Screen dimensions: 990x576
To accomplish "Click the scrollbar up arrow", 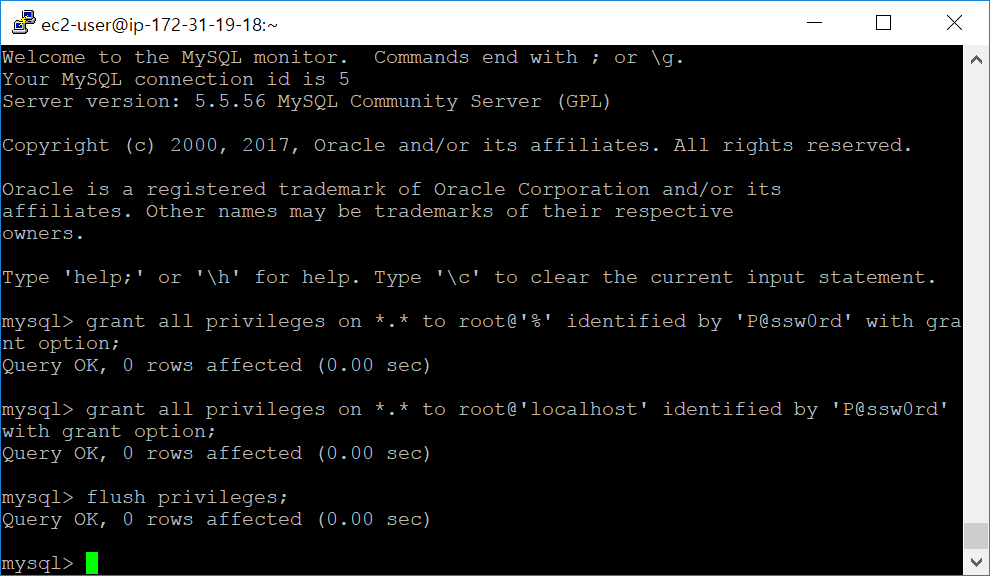I will point(976,61).
